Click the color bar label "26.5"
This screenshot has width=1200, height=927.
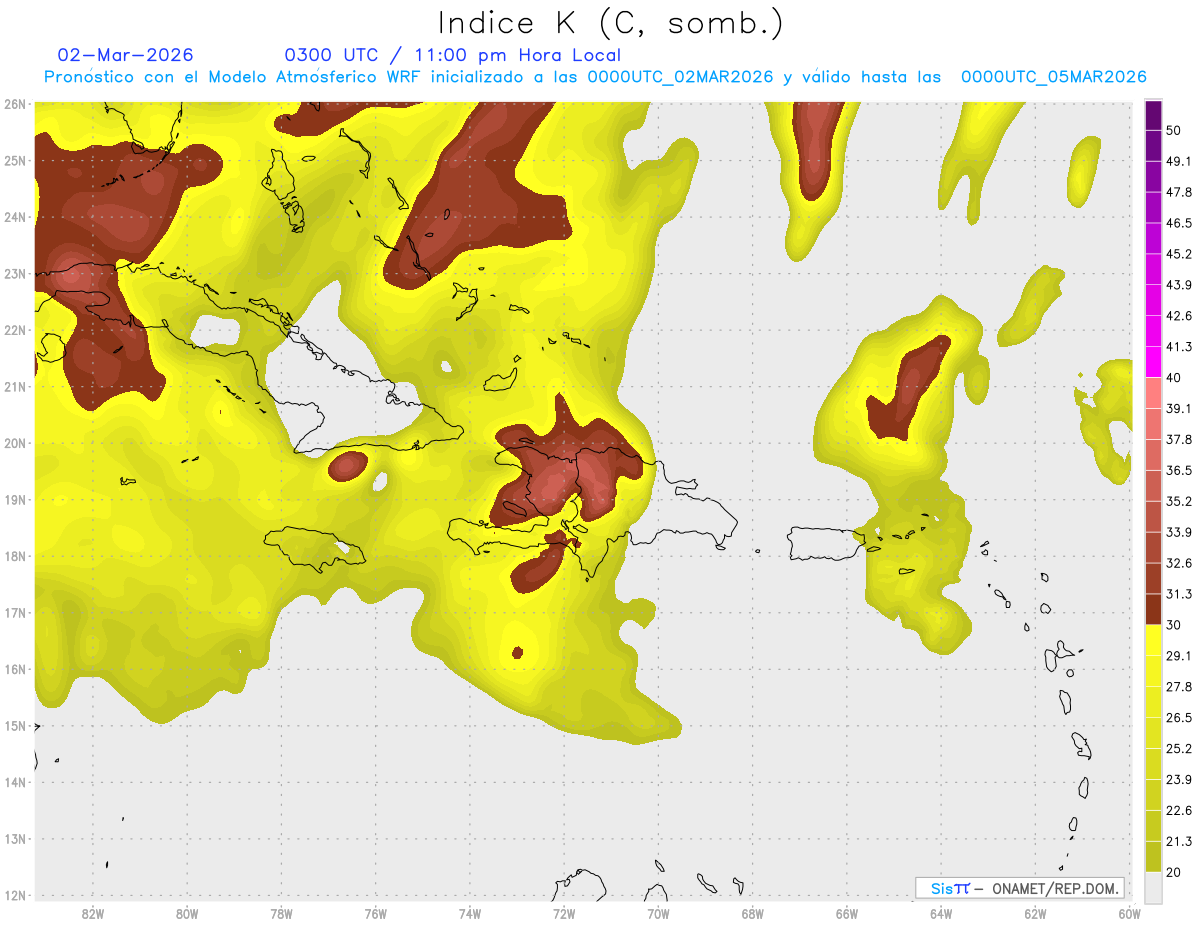(1180, 717)
